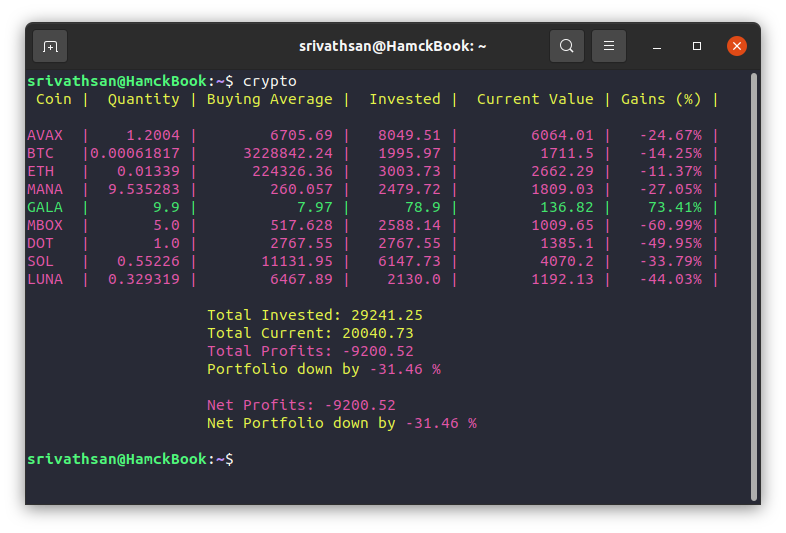This screenshot has height=533, width=786.
Task: Click the SOL coin name
Action: tap(41, 262)
